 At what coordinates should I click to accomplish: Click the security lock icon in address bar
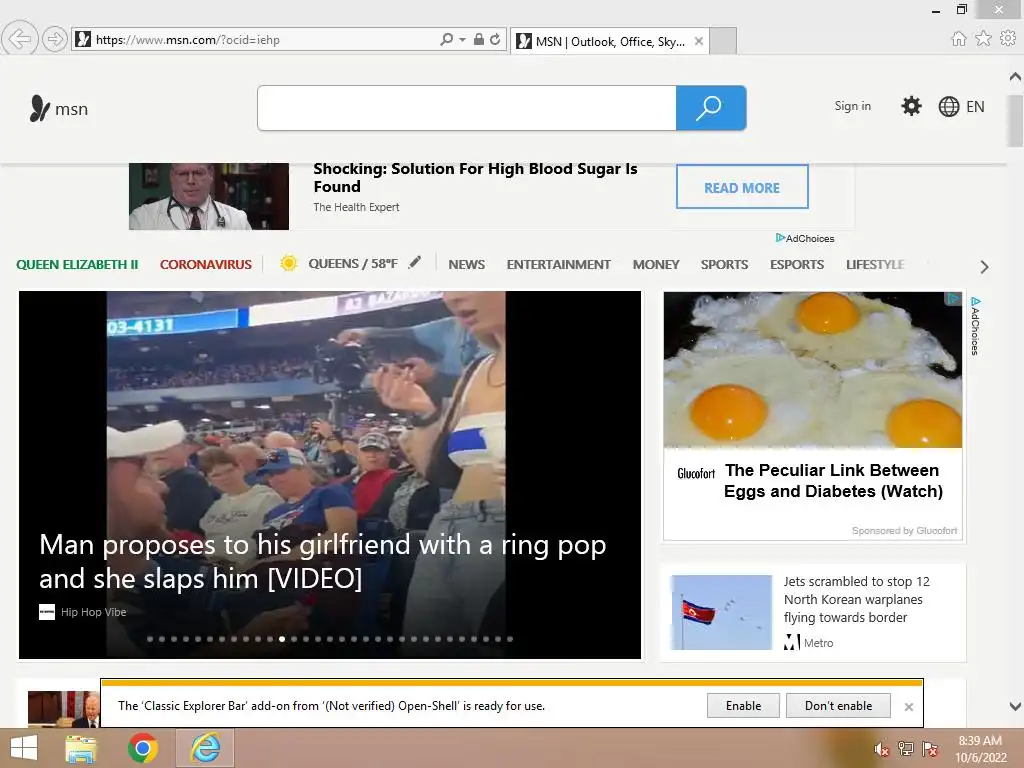479,39
